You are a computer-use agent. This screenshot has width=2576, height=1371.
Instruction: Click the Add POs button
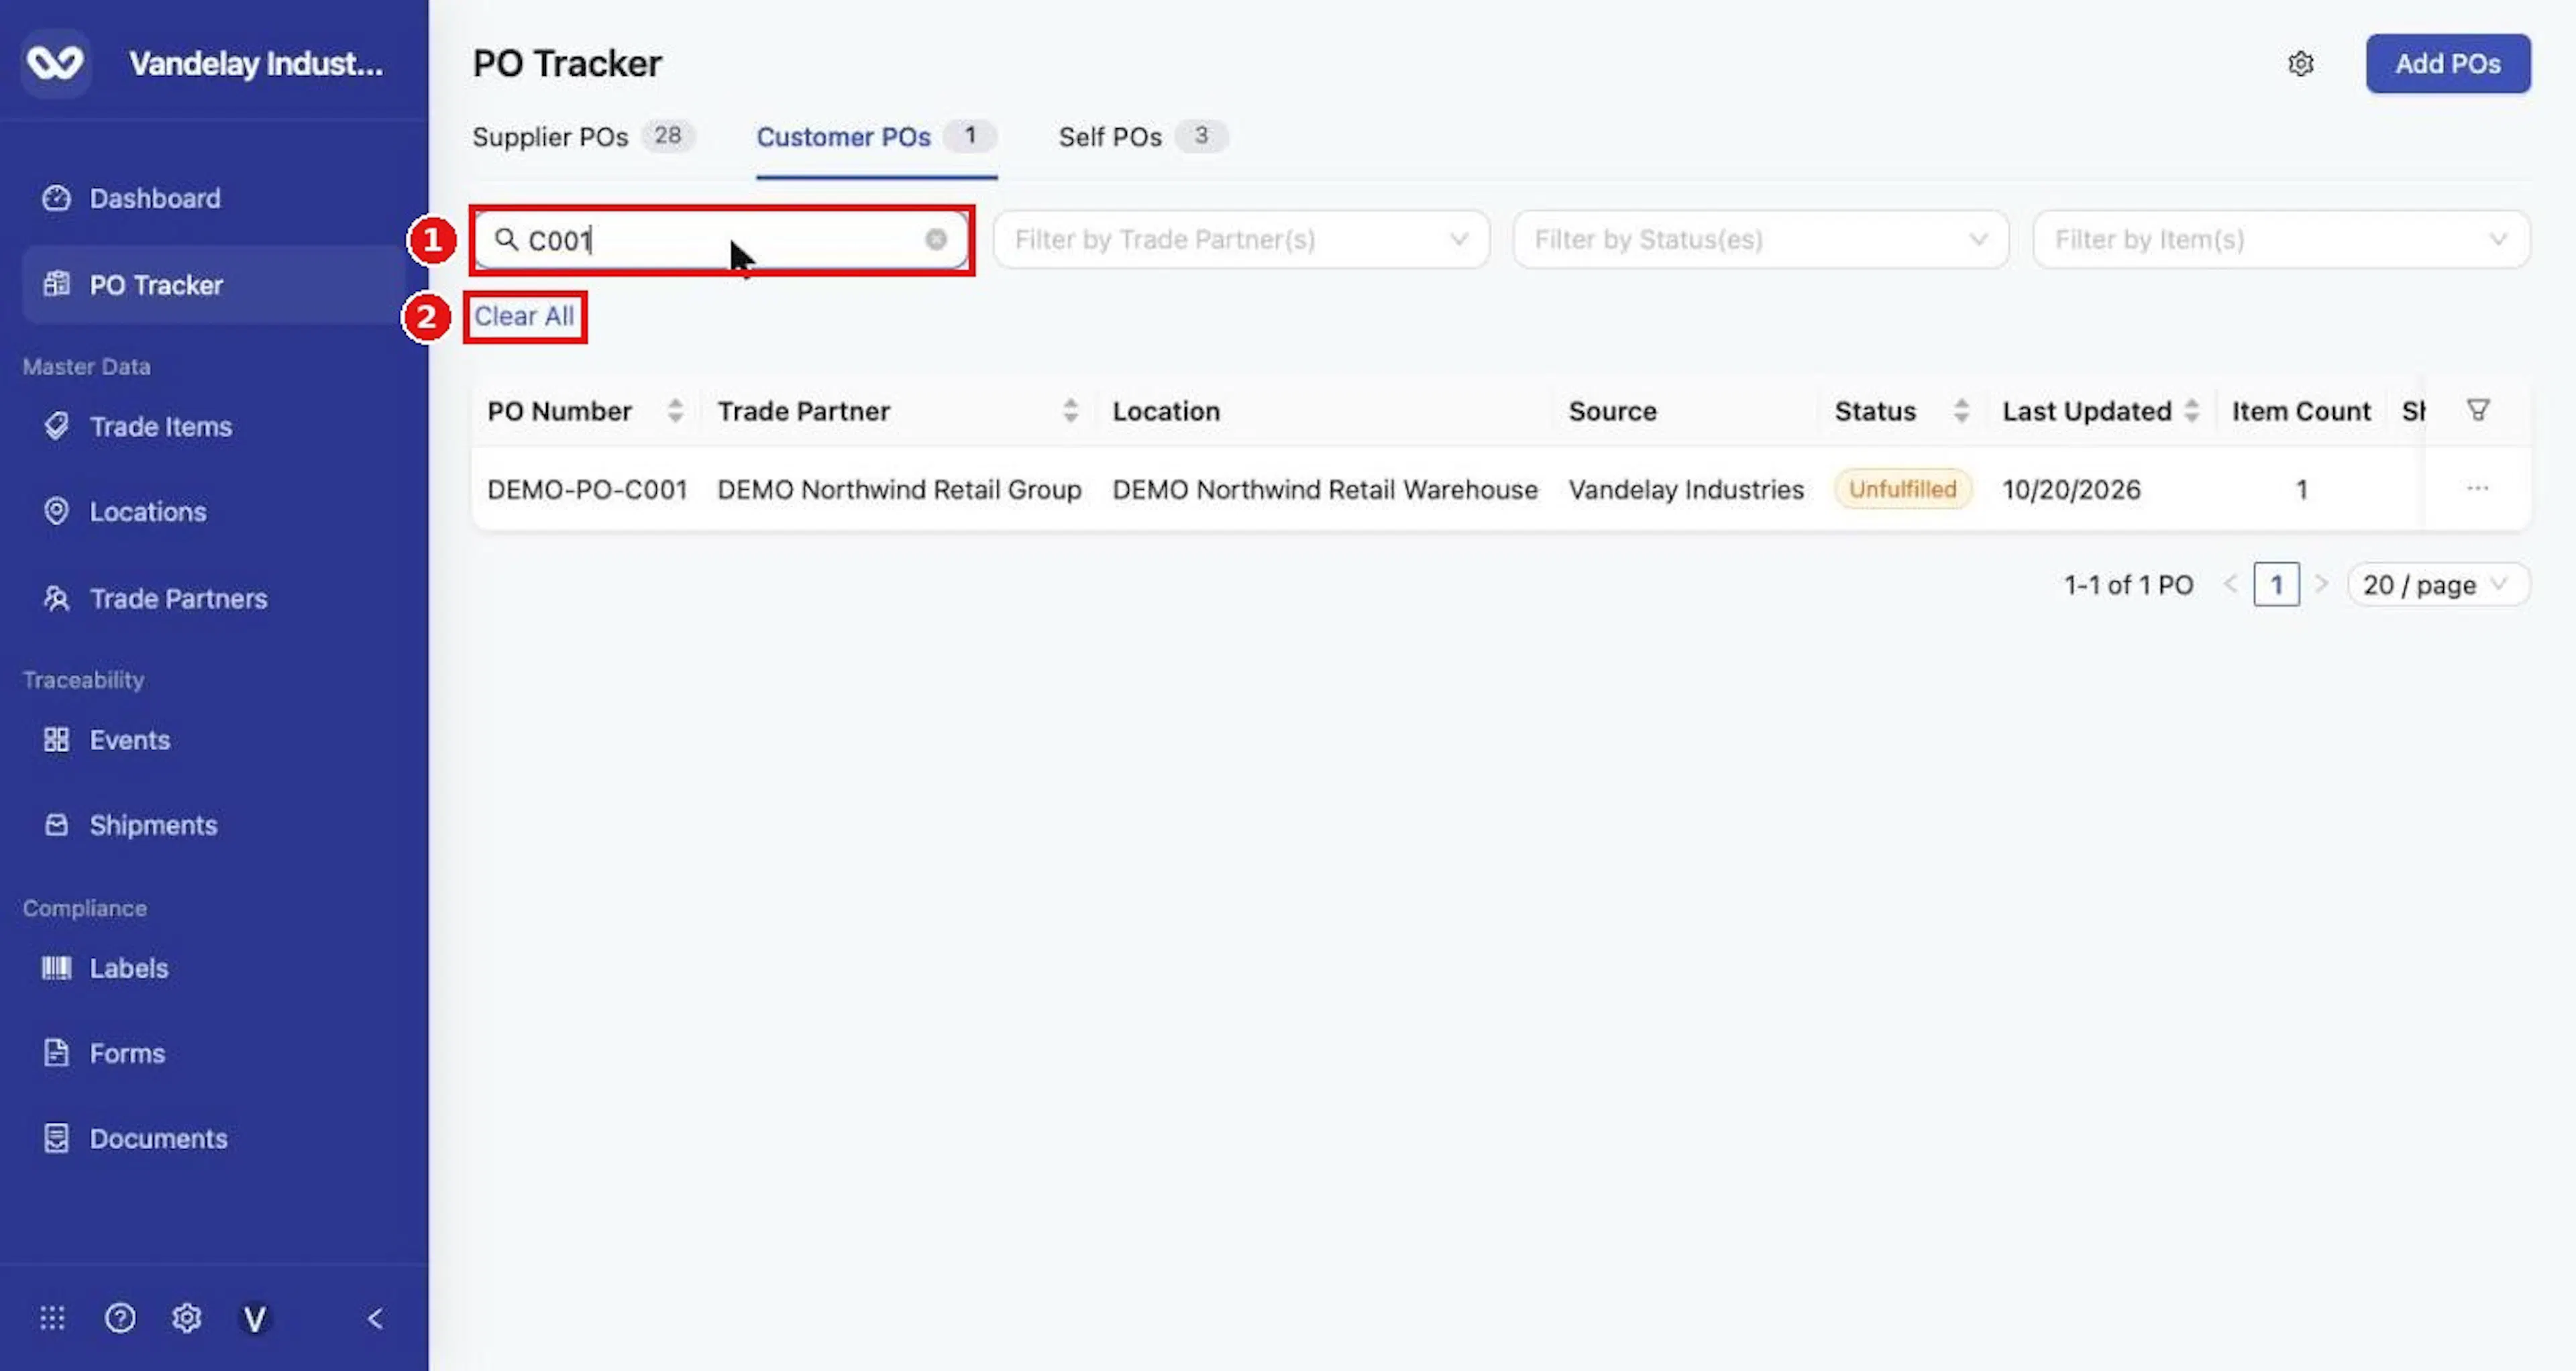pos(2447,63)
